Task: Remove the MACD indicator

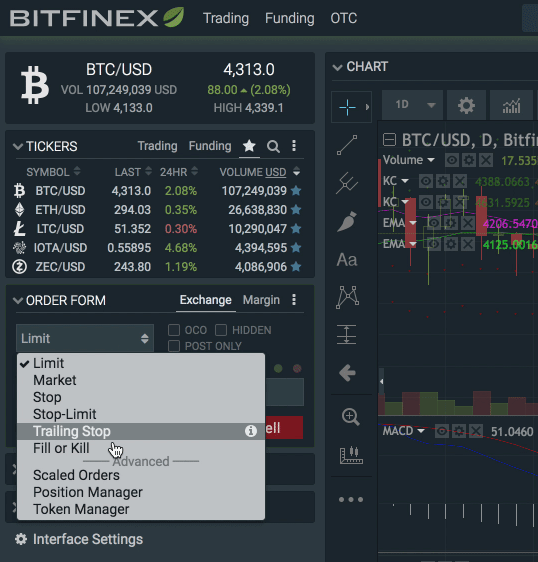Action: (476, 431)
